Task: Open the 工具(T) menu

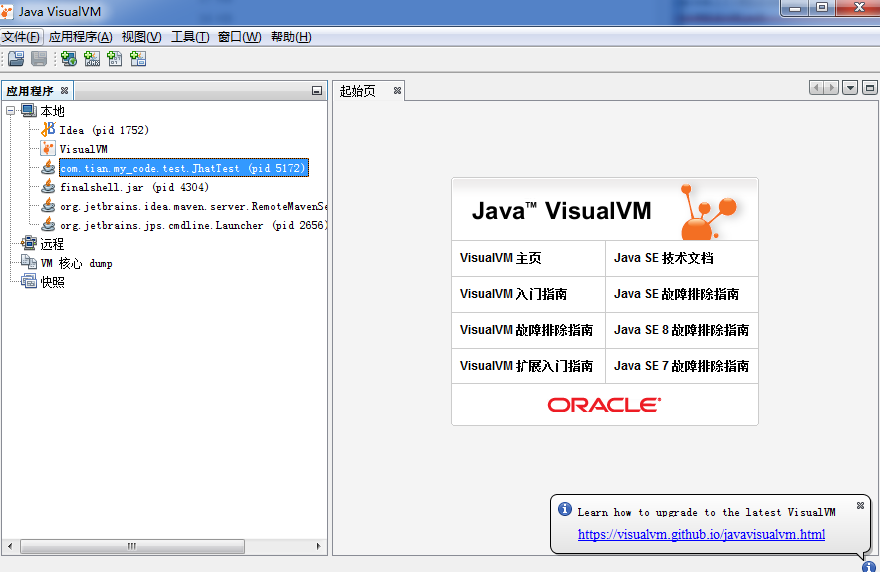Action: coord(190,37)
